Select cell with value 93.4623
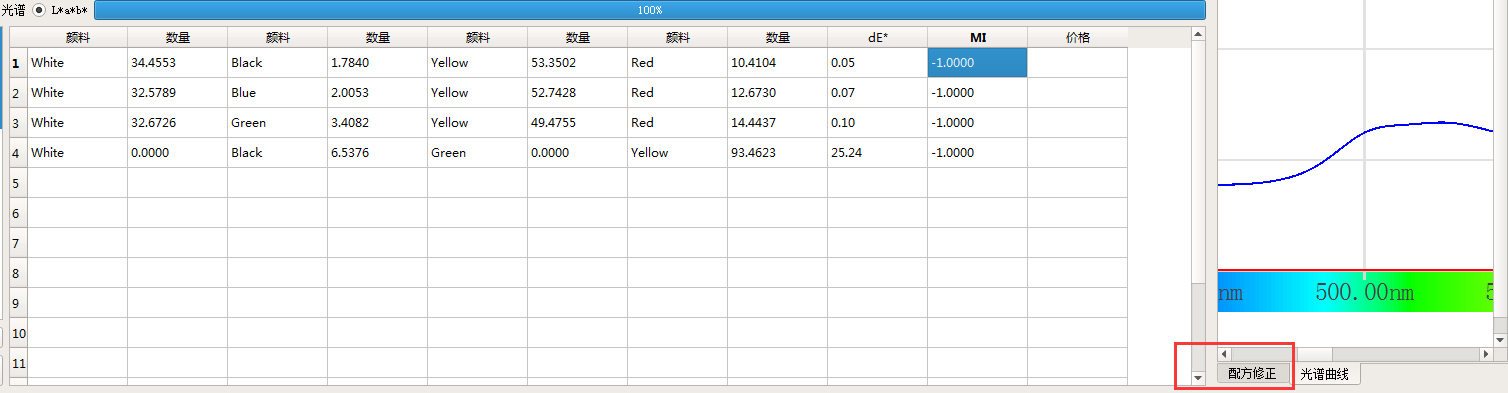 tap(777, 153)
